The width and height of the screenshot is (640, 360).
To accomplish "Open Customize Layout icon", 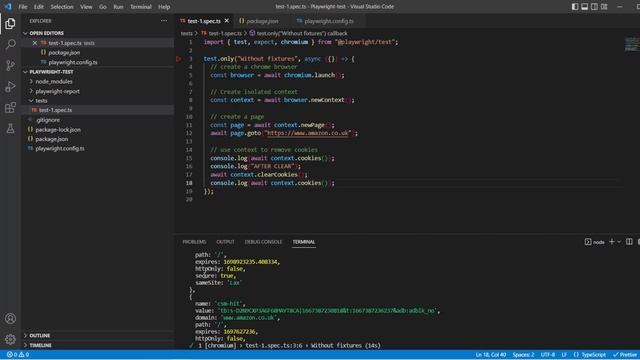I will 604,7.
